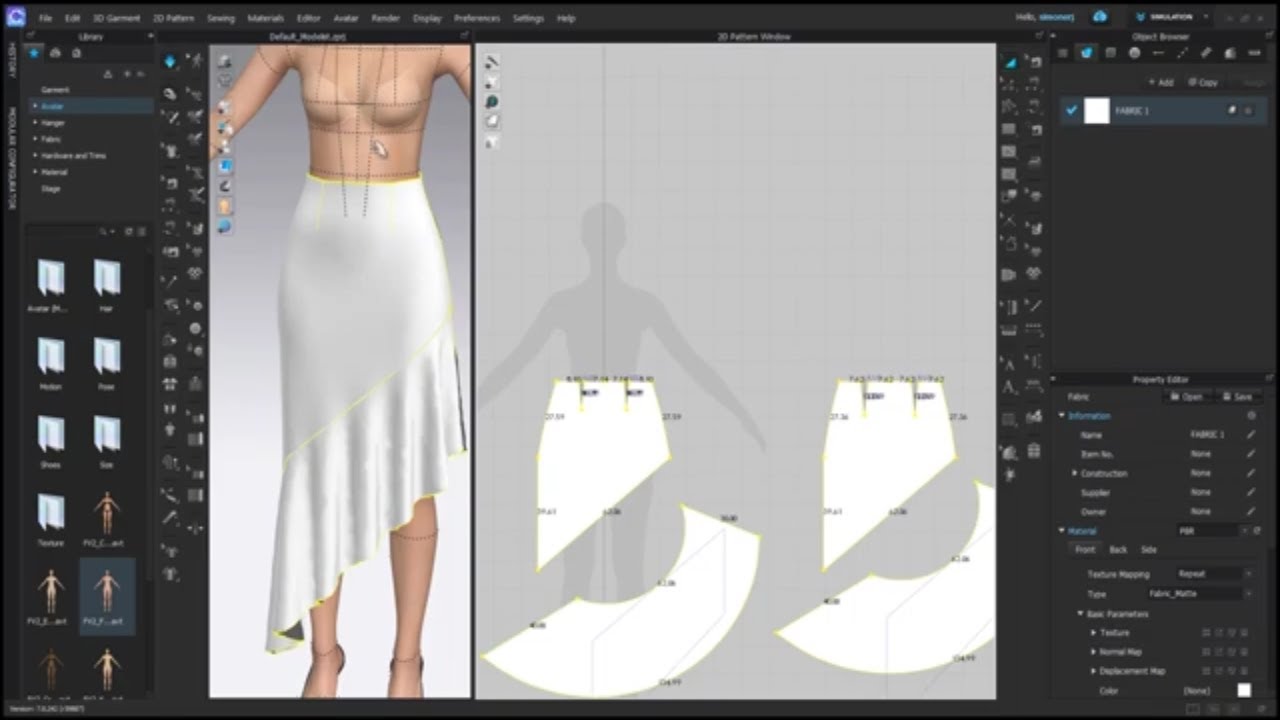Screen dimensions: 1280x720
Task: Expand the Hanger item in Library tree
Action: pos(35,123)
